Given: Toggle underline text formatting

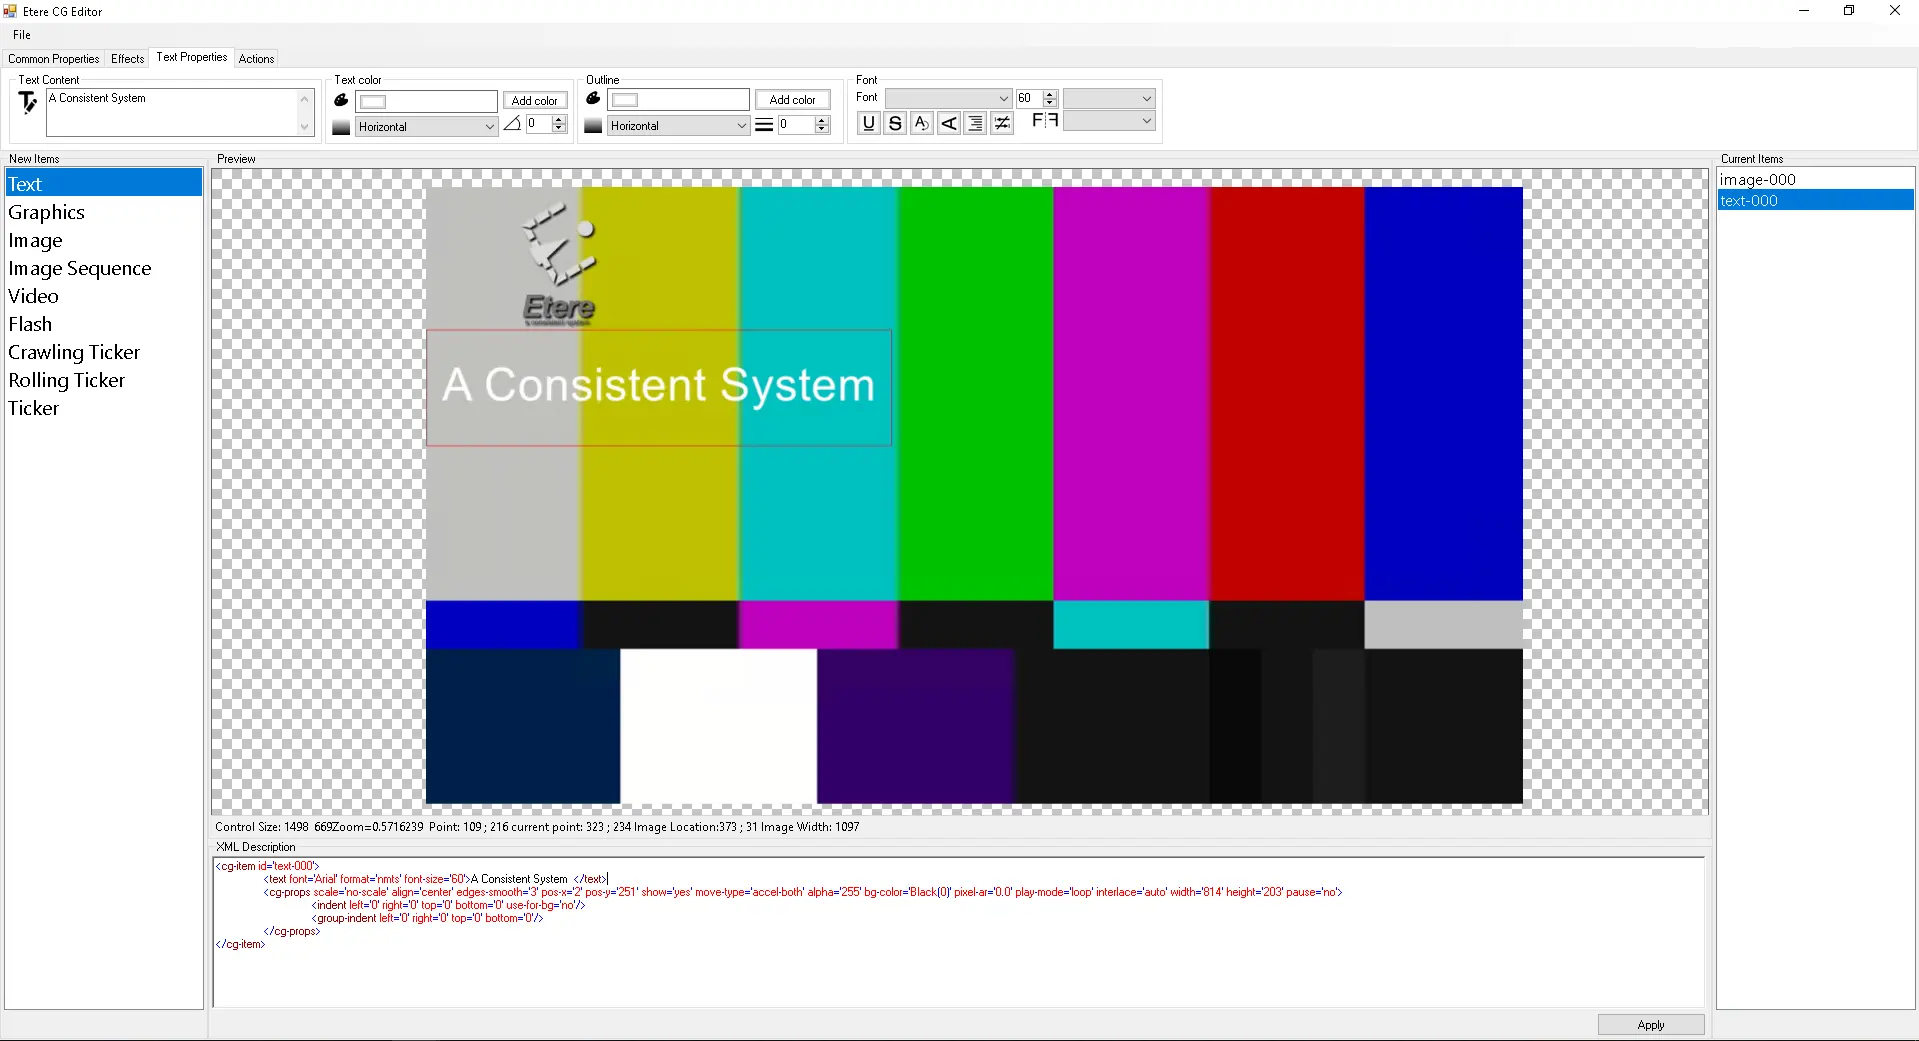Looking at the screenshot, I should (x=868, y=123).
